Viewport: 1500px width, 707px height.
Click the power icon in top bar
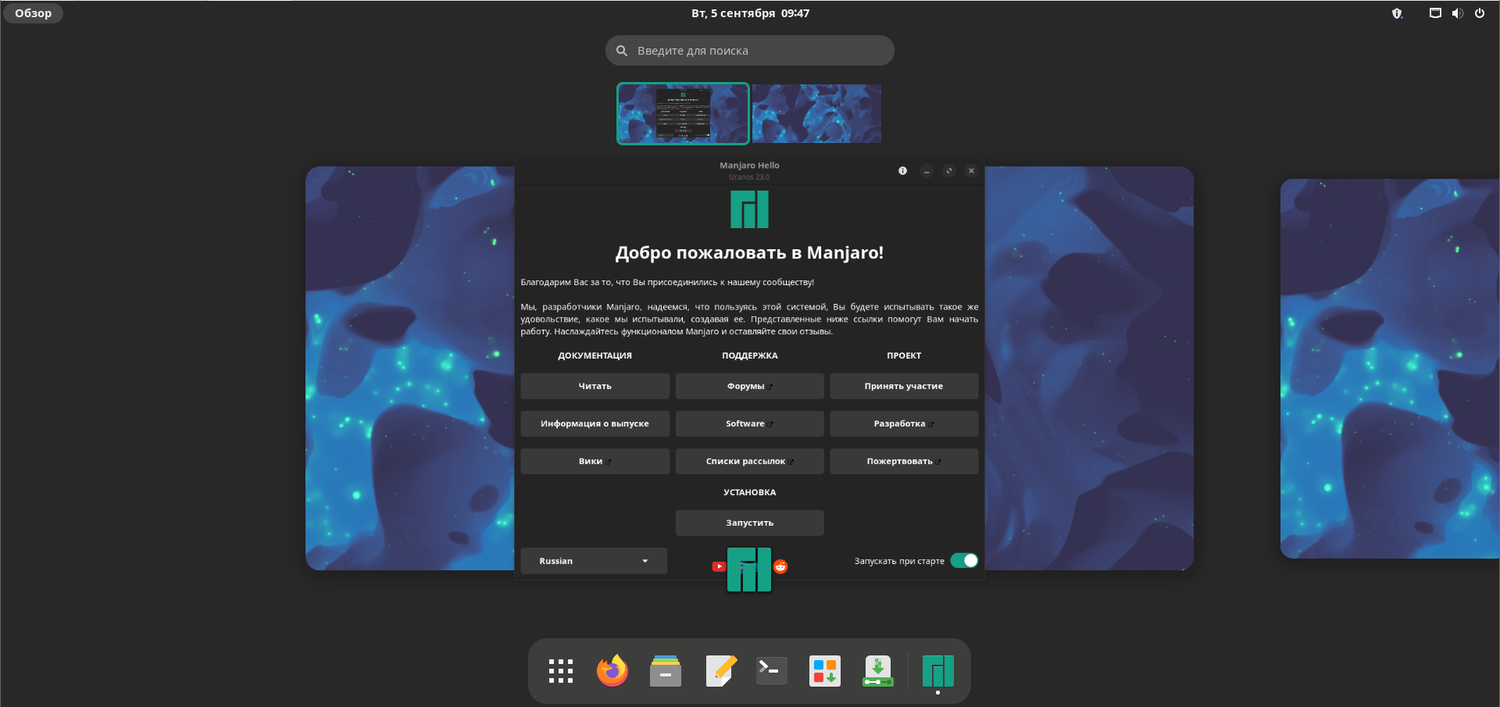[x=1480, y=13]
